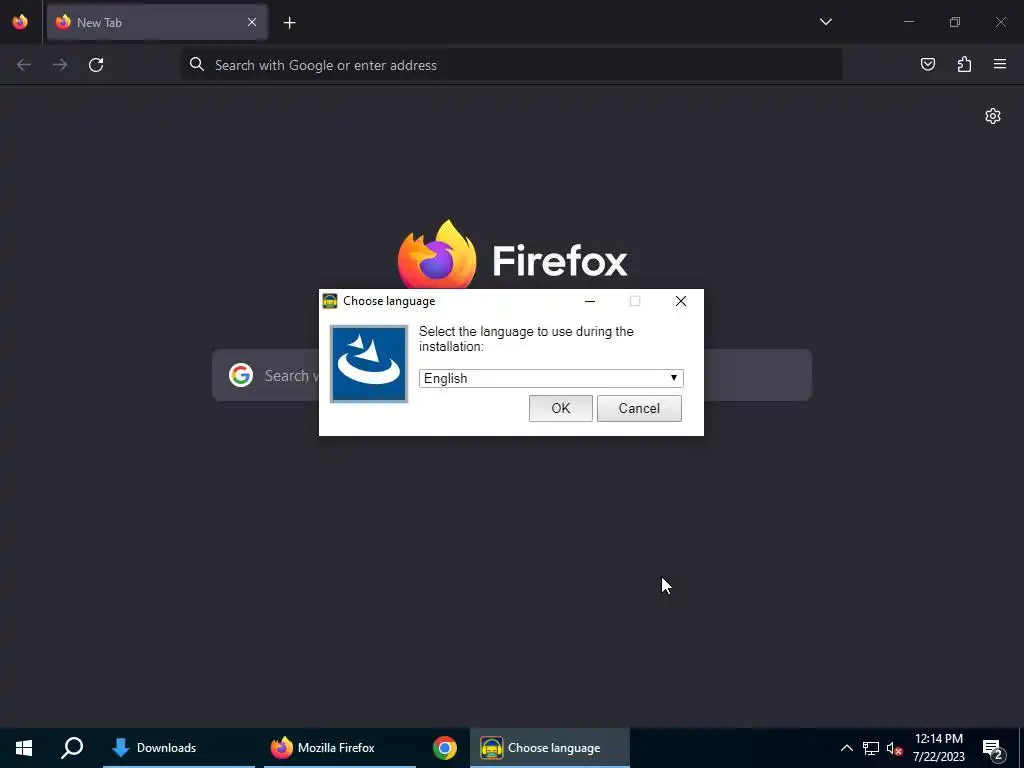Minimize the Firefox window
This screenshot has height=768, width=1024.
click(x=908, y=22)
